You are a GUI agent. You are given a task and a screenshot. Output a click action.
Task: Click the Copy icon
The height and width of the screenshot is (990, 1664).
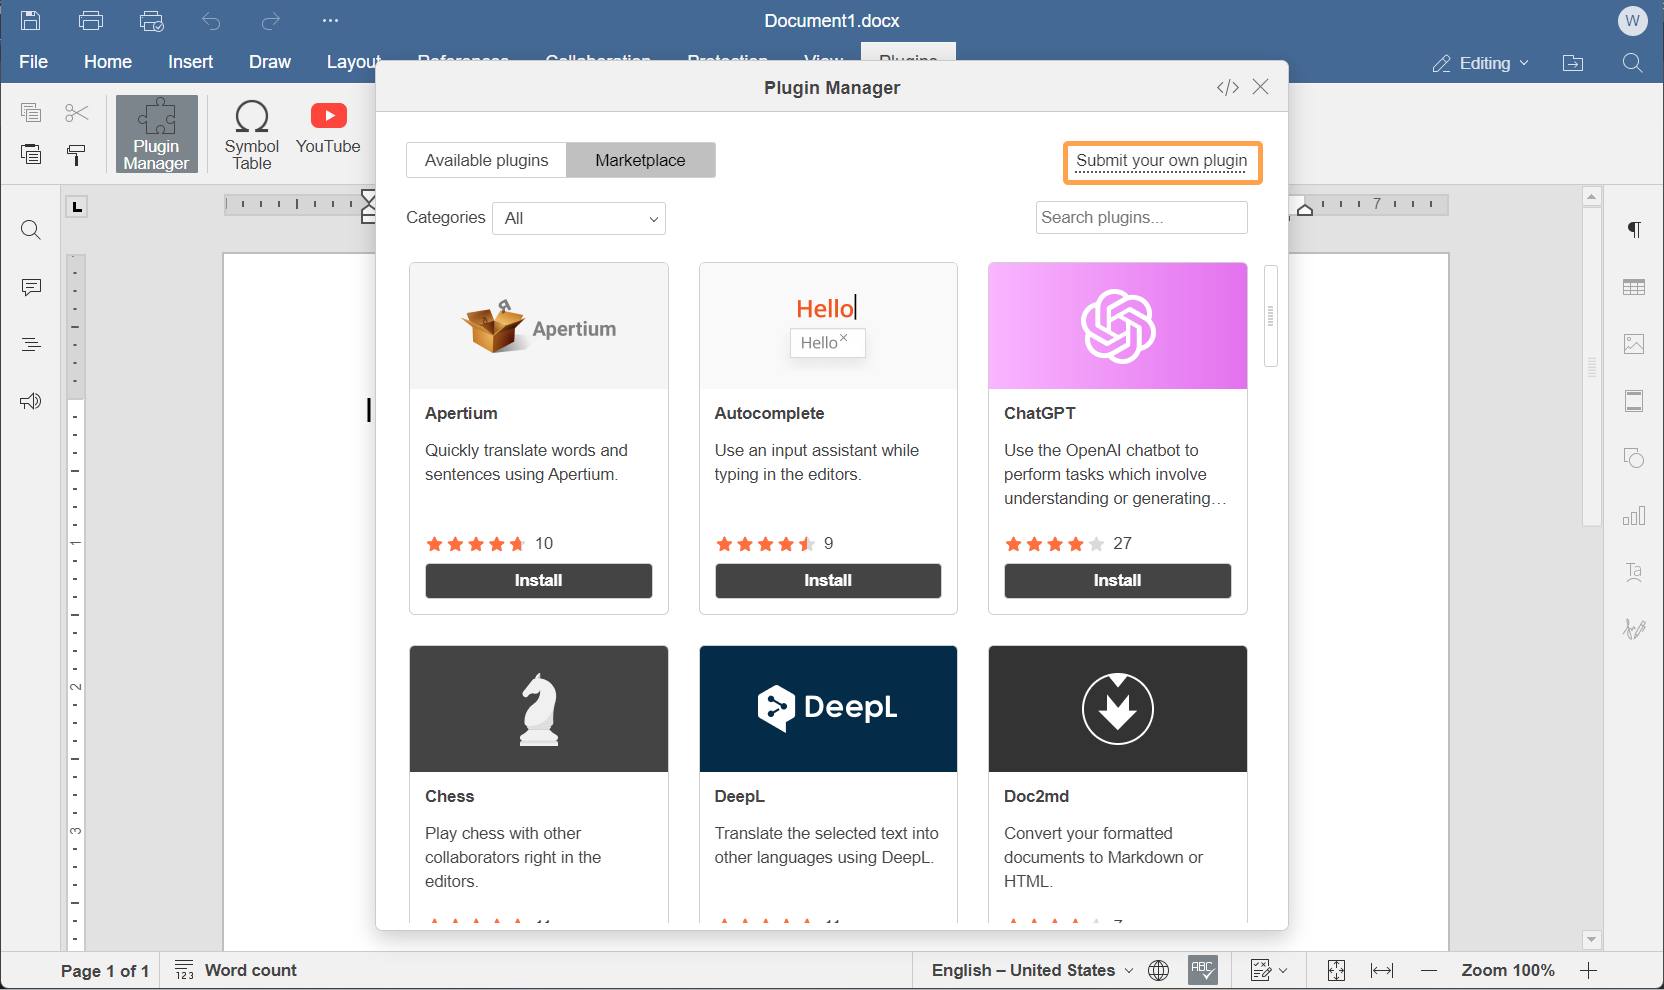(x=31, y=112)
